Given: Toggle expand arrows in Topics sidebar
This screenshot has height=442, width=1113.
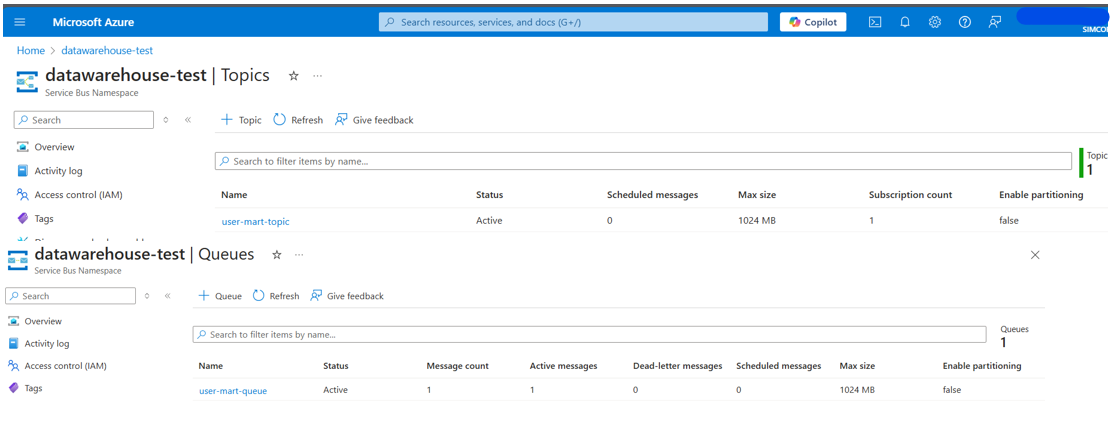Looking at the screenshot, I should 165,120.
